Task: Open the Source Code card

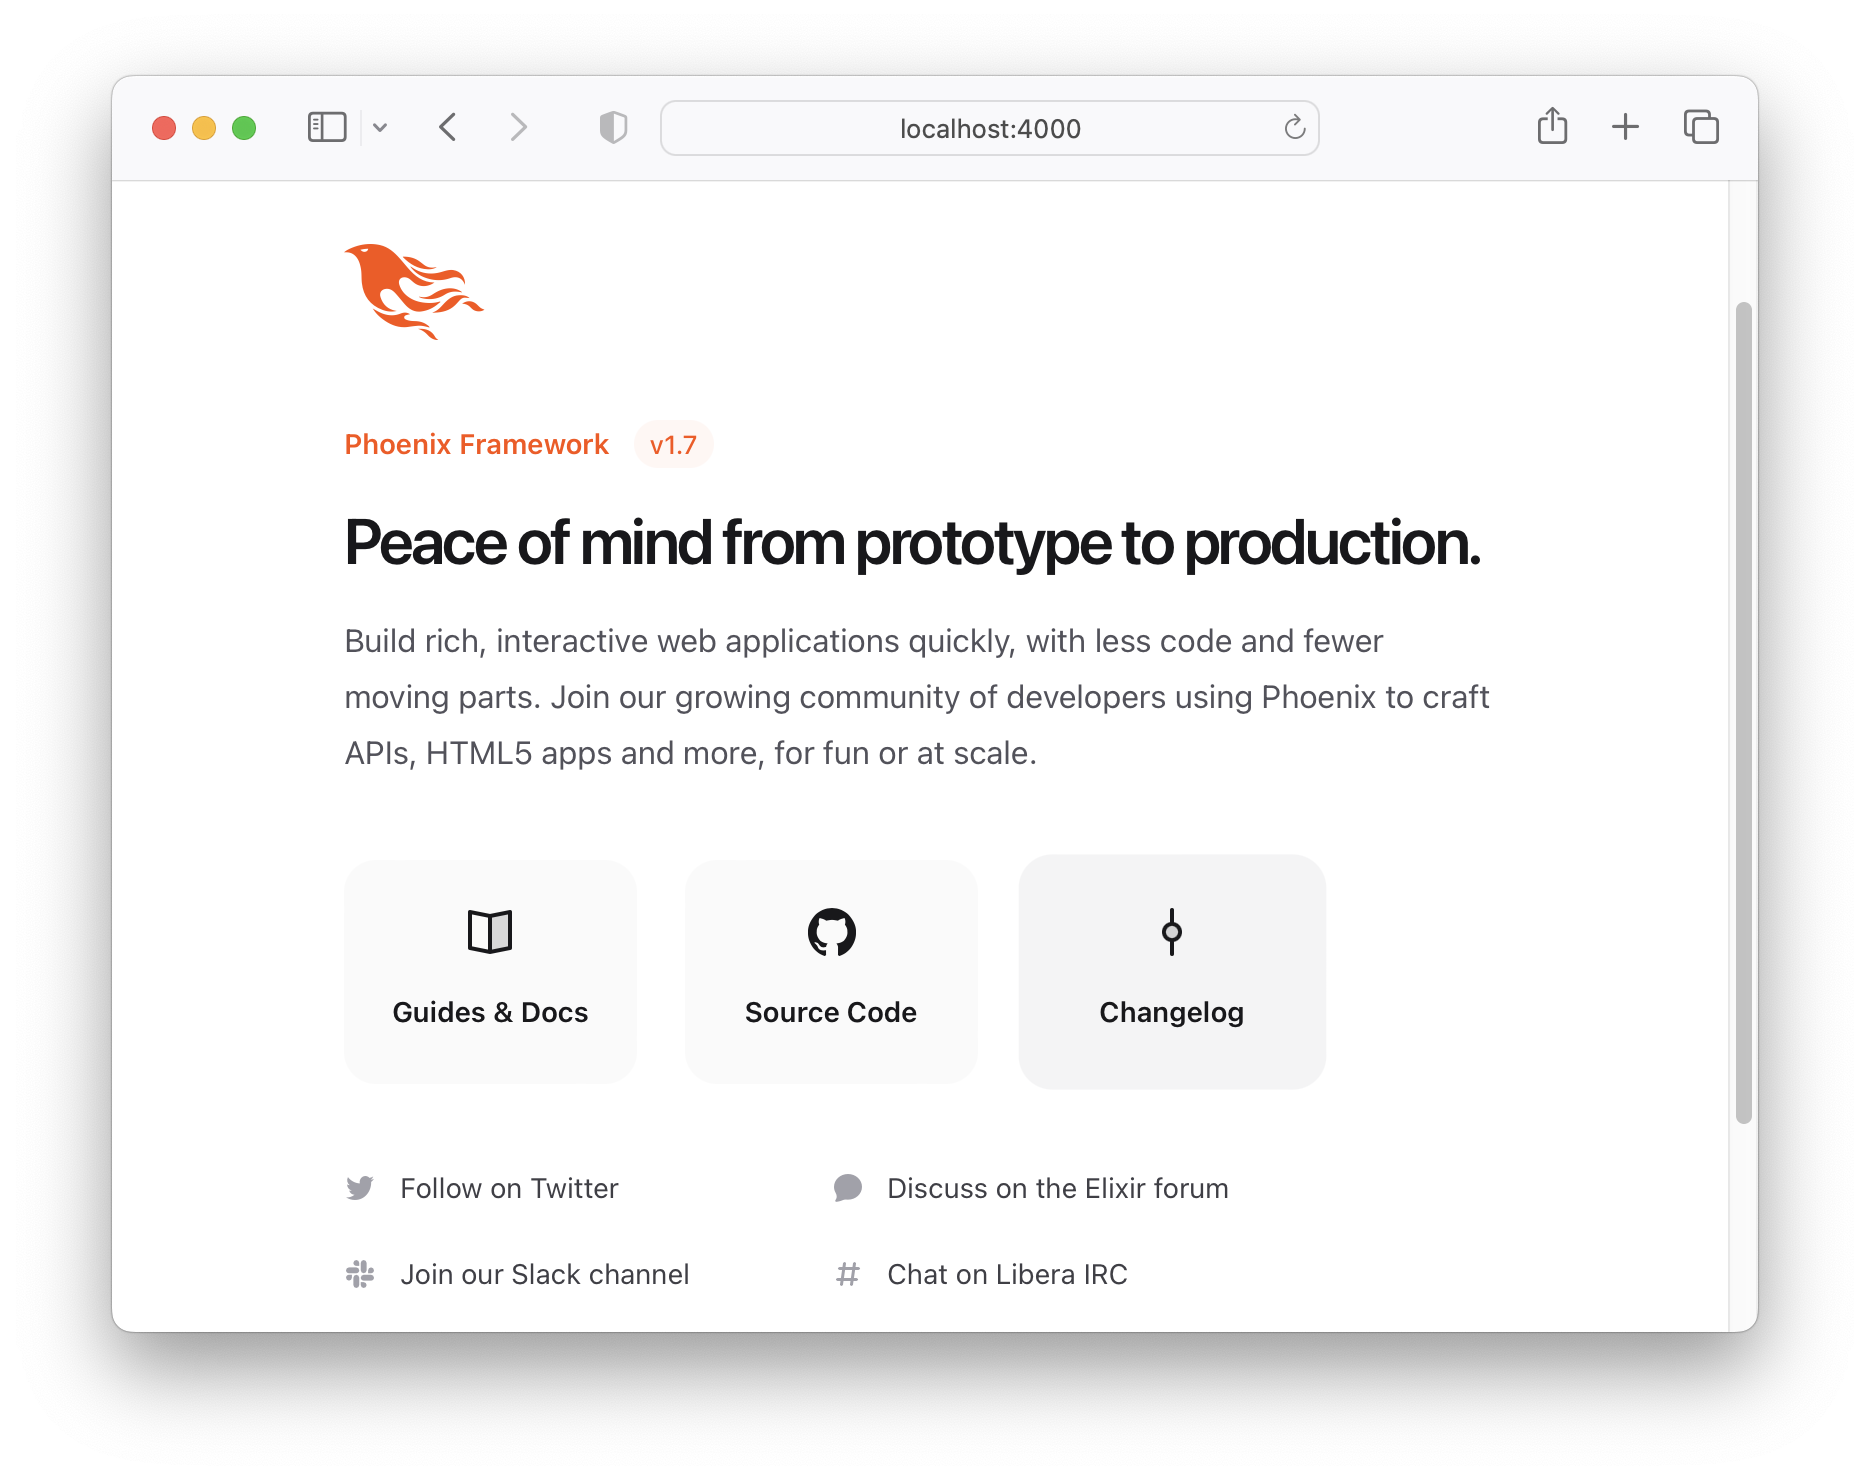Action: (831, 971)
